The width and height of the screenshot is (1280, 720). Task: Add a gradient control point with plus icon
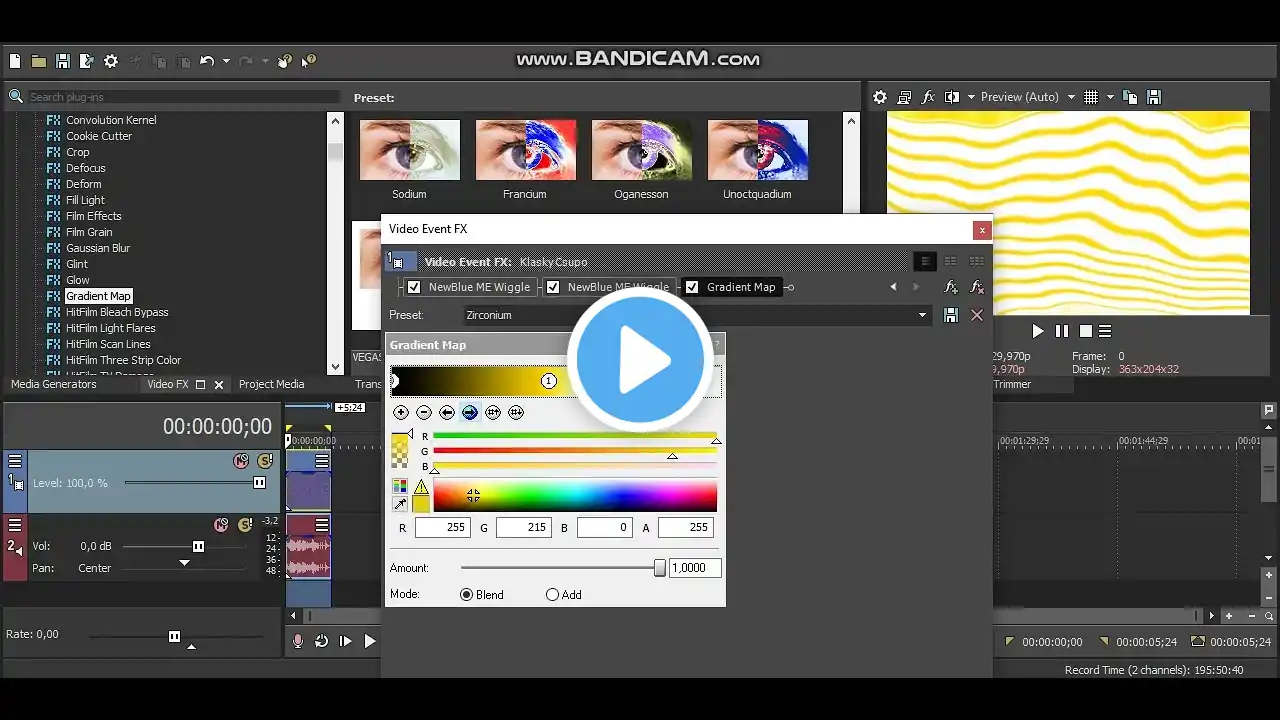[401, 412]
